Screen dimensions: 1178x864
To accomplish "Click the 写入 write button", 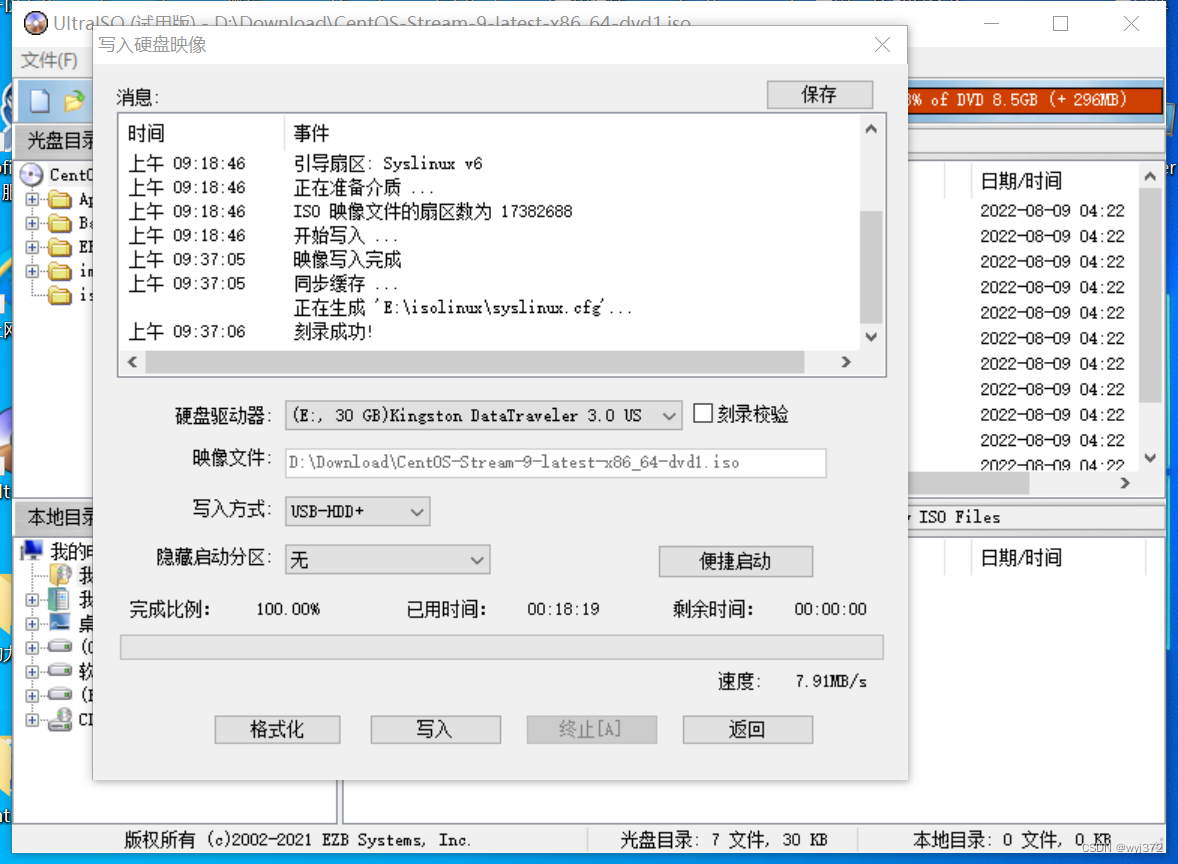I will coord(435,730).
